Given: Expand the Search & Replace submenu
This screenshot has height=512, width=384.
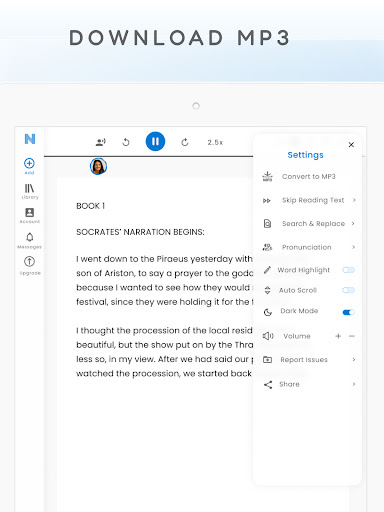Looking at the screenshot, I should [x=353, y=223].
